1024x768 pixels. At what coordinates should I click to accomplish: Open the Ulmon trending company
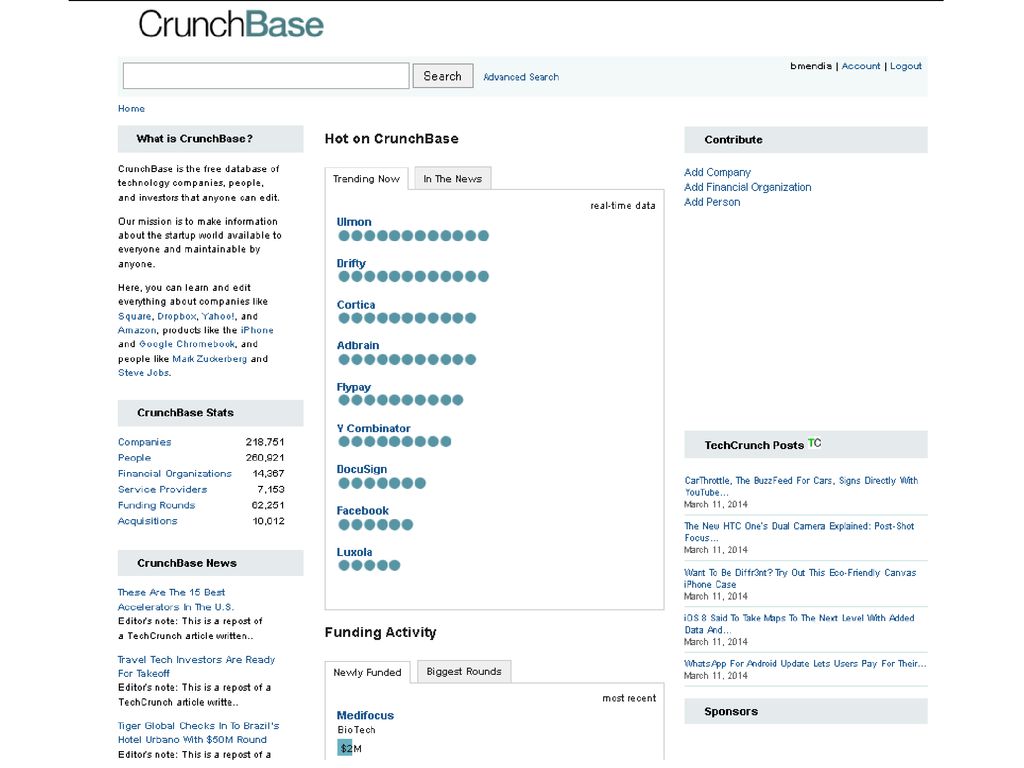click(x=354, y=222)
